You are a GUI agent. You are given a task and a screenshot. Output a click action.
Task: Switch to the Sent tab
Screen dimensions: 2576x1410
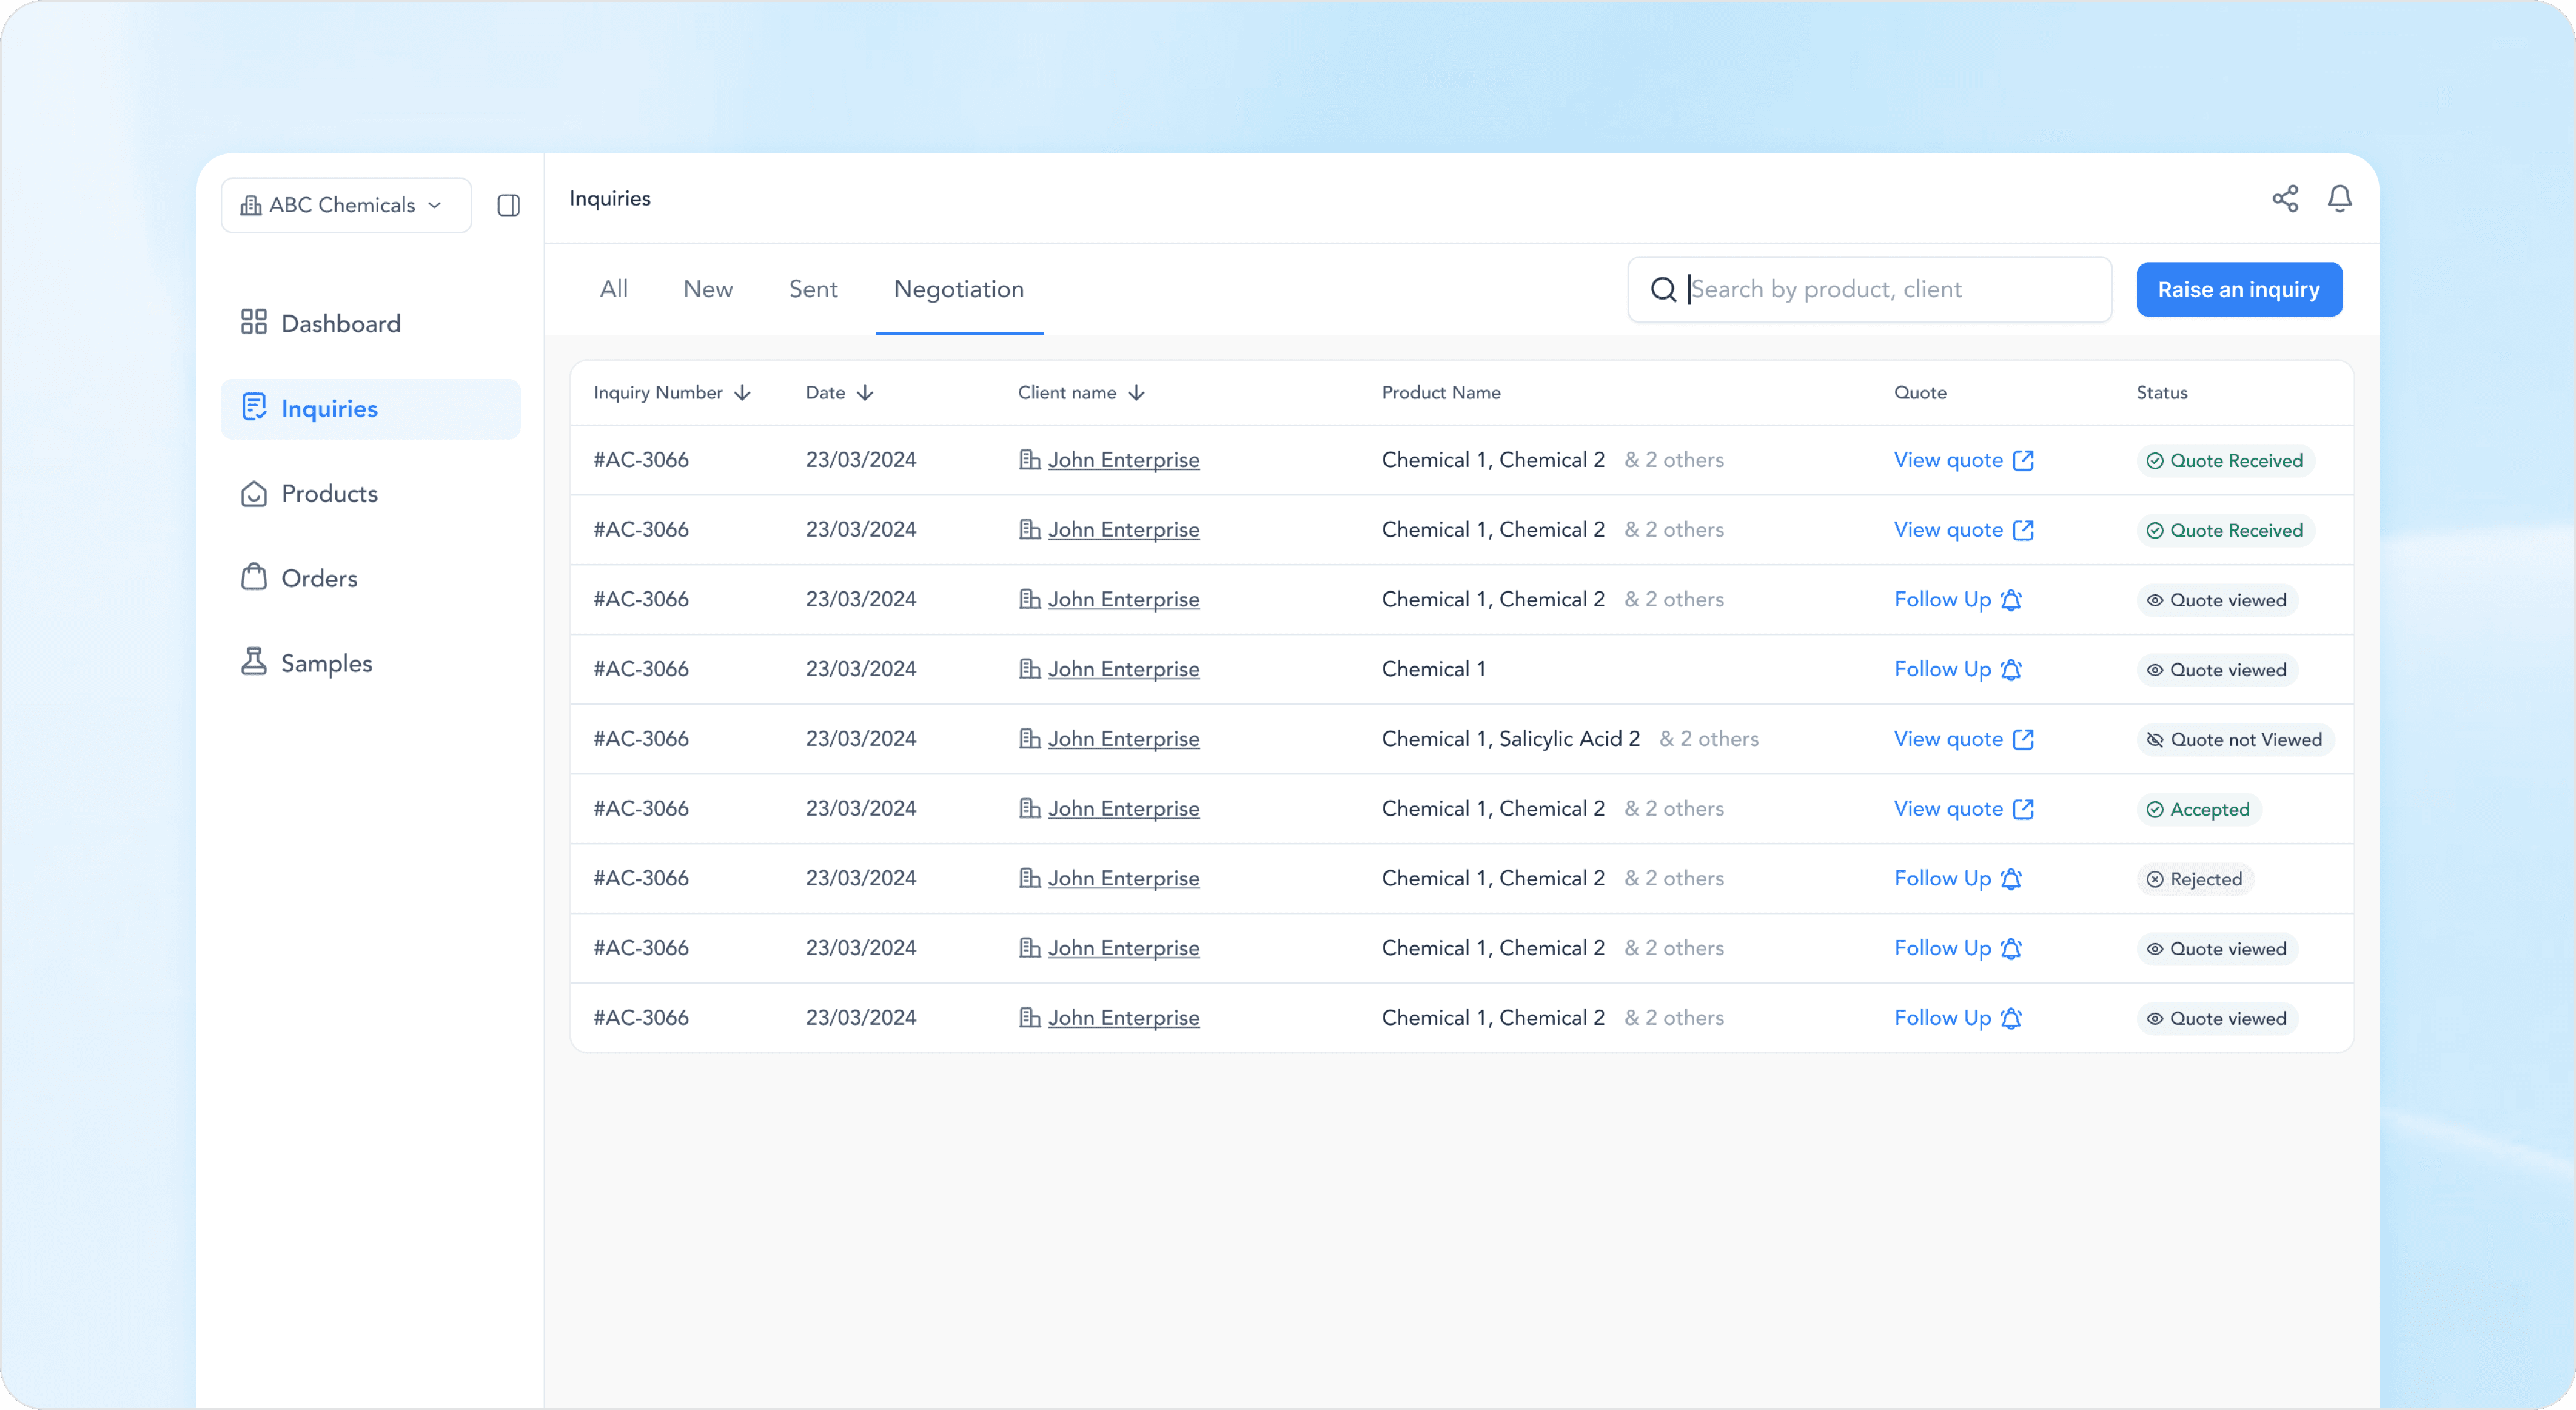click(812, 289)
